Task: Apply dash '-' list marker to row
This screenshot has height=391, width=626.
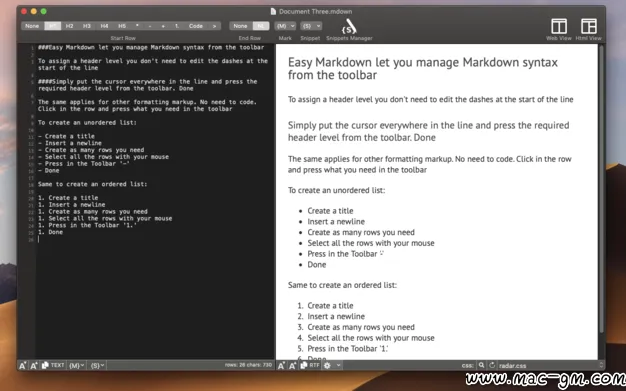Action: [x=150, y=26]
